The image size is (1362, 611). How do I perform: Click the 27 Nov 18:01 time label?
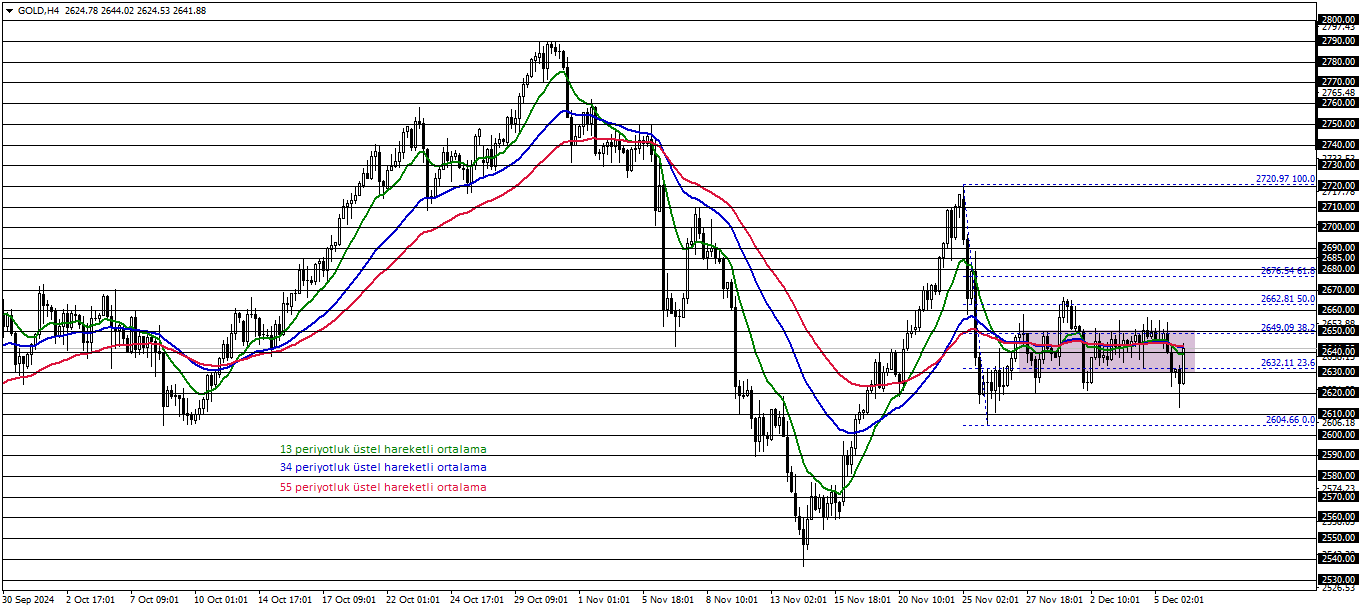click(1053, 600)
